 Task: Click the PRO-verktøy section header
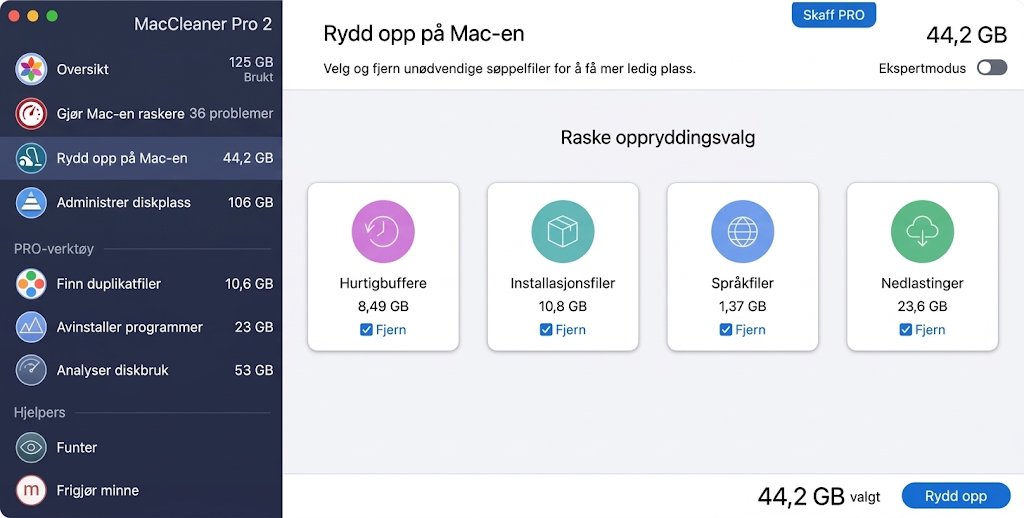54,249
